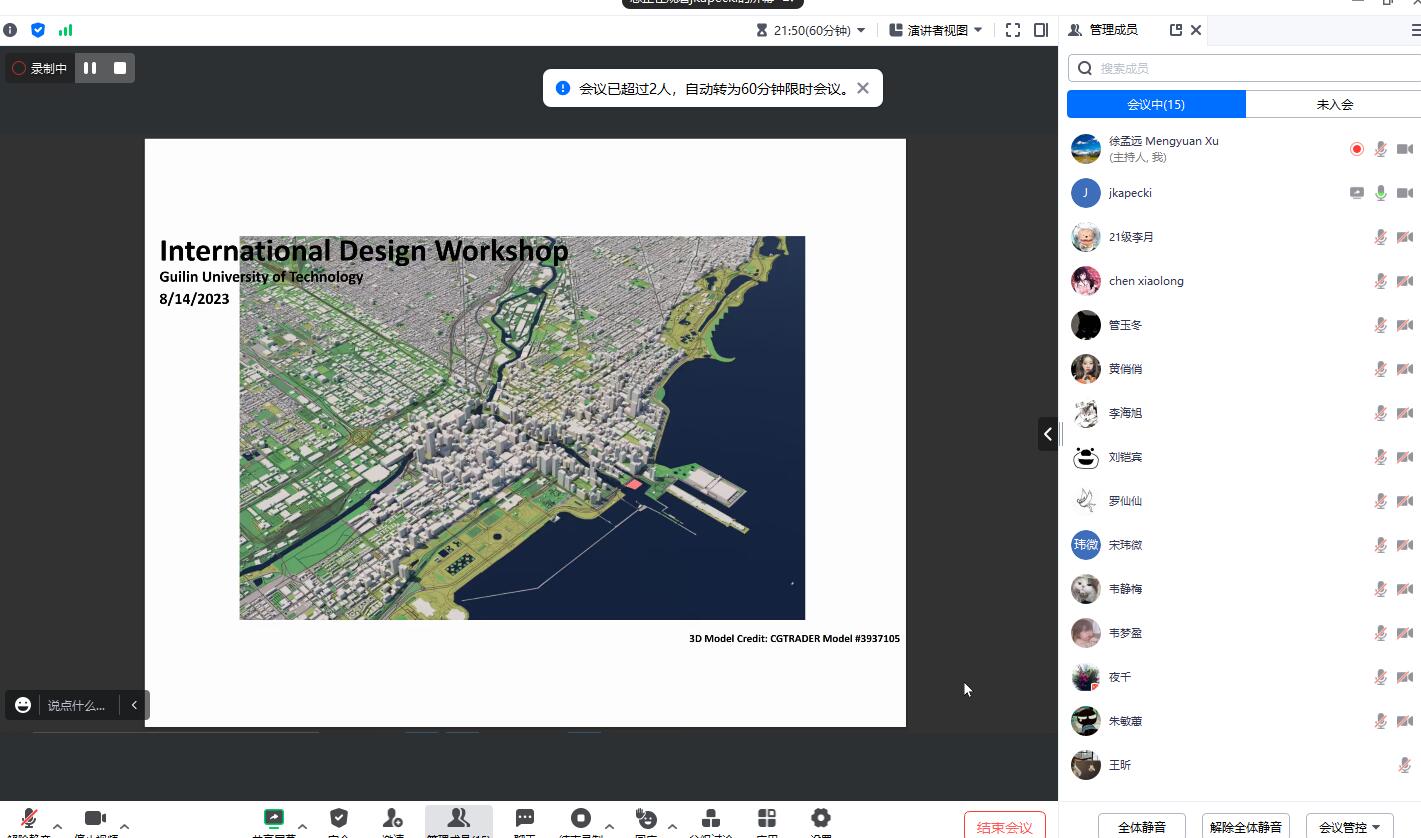
Task: Toggle your own microphone in bottom toolbar
Action: [x=29, y=819]
